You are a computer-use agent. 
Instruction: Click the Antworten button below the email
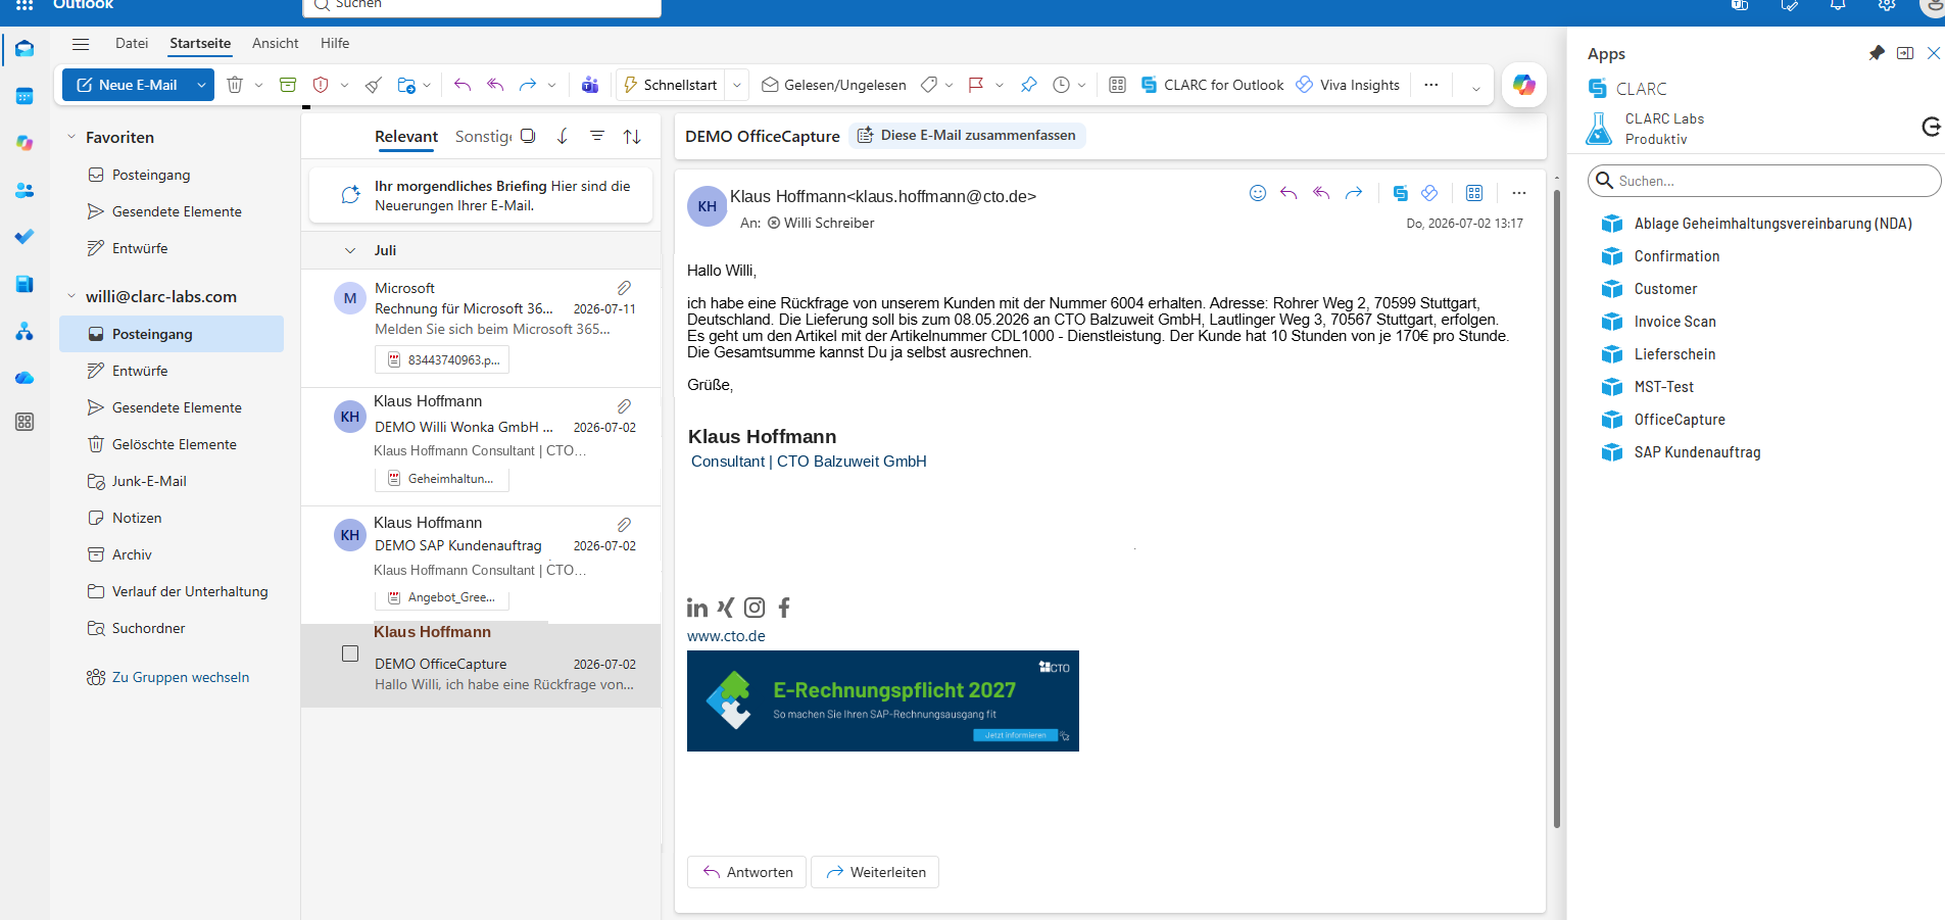747,872
